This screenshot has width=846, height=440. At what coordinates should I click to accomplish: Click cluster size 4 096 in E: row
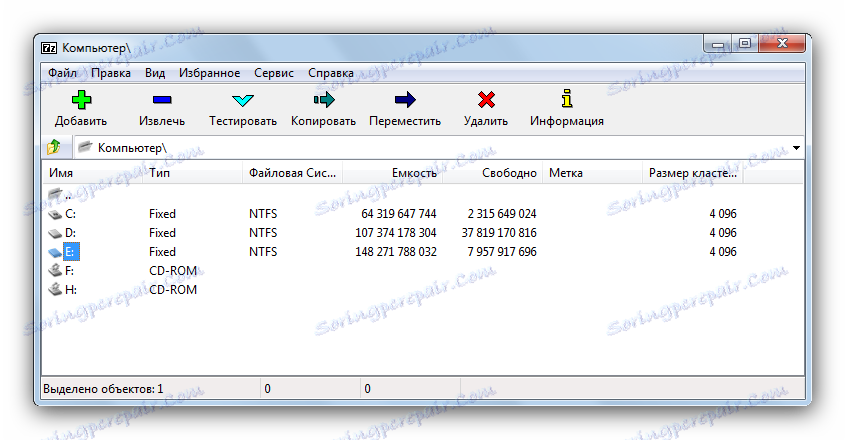click(x=723, y=252)
